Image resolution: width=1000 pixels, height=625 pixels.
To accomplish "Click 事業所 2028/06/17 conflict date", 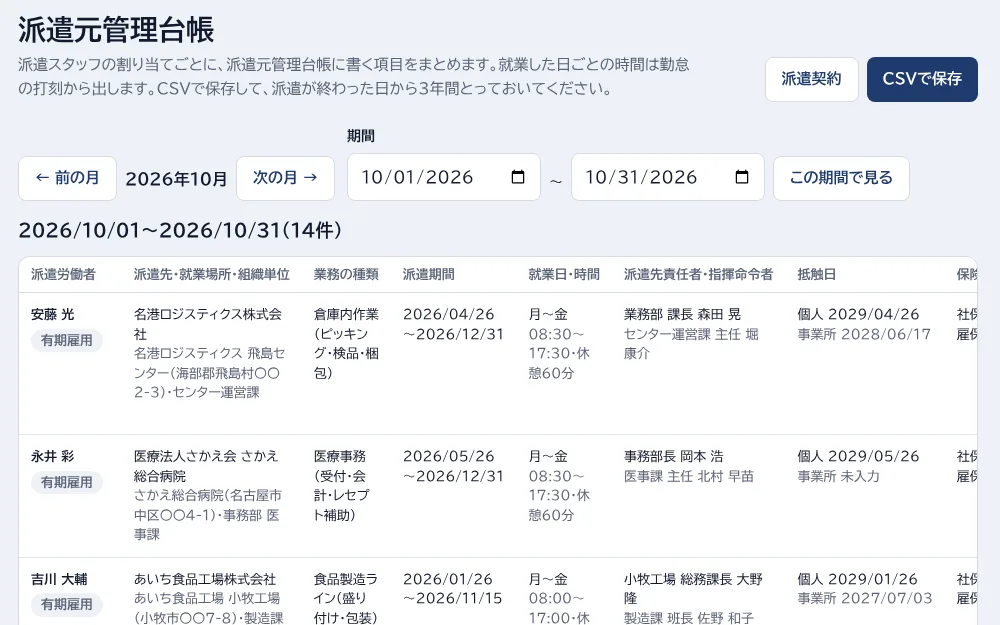I will (x=864, y=334).
